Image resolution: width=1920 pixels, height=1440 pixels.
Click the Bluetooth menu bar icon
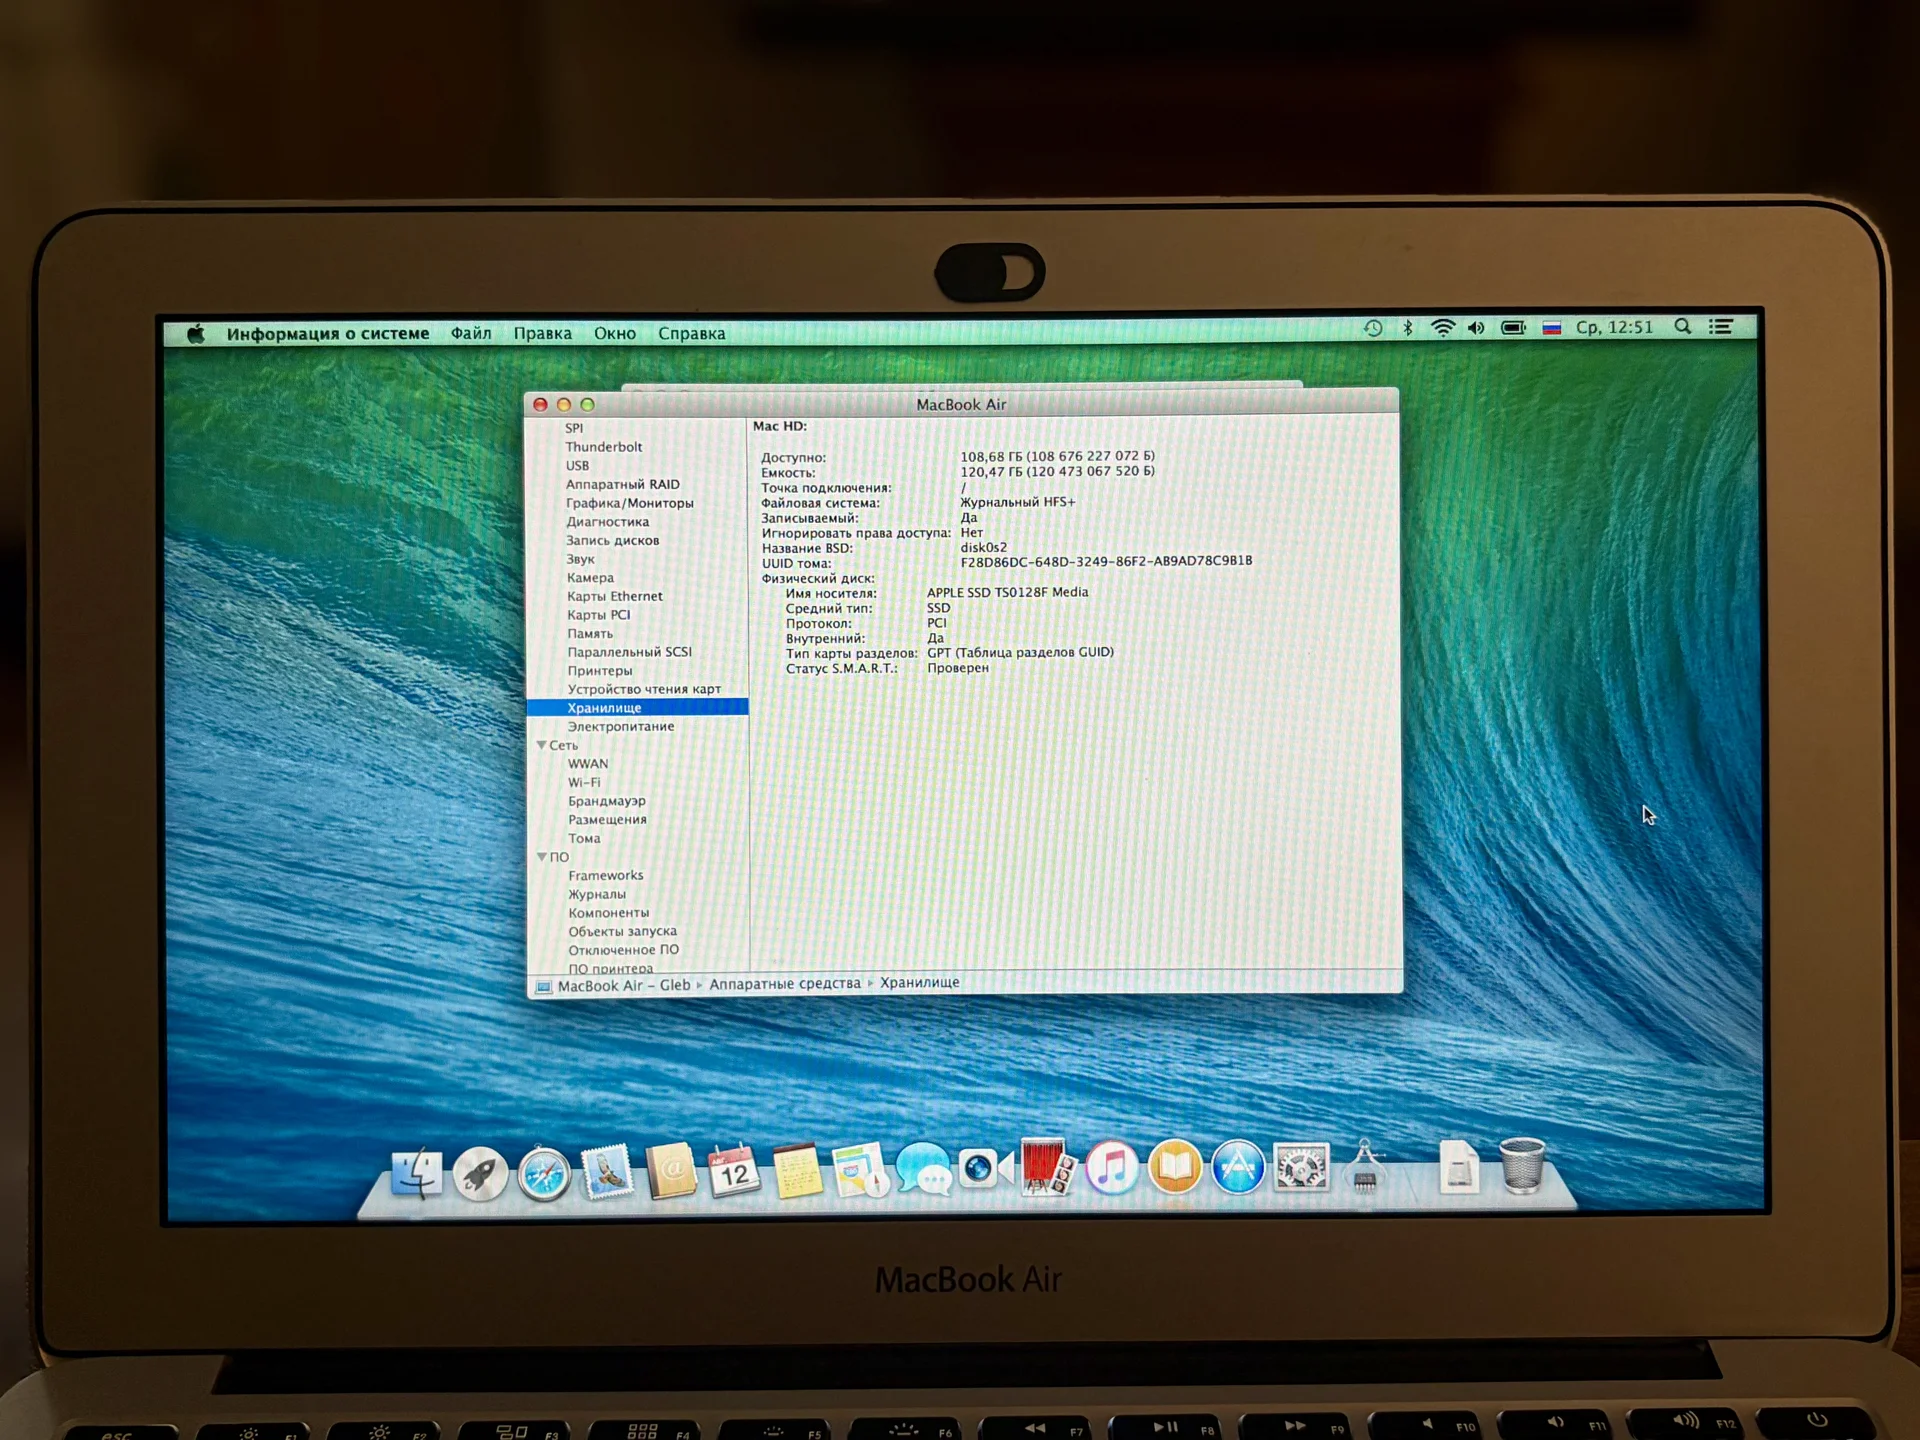click(x=1408, y=328)
